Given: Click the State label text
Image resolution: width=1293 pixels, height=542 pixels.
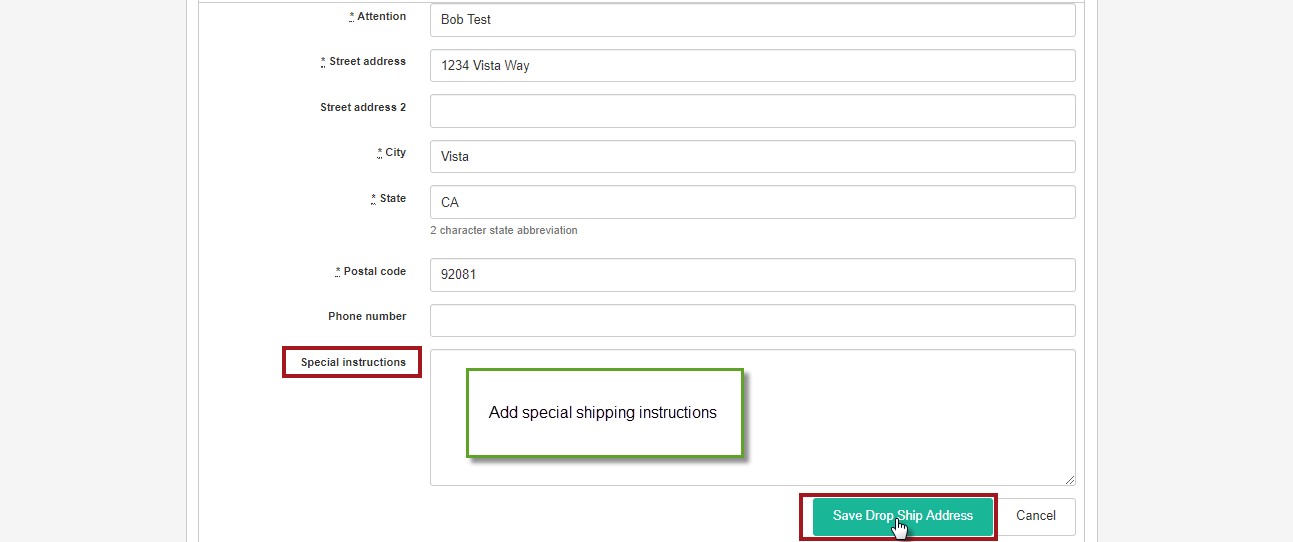Looking at the screenshot, I should [392, 199].
